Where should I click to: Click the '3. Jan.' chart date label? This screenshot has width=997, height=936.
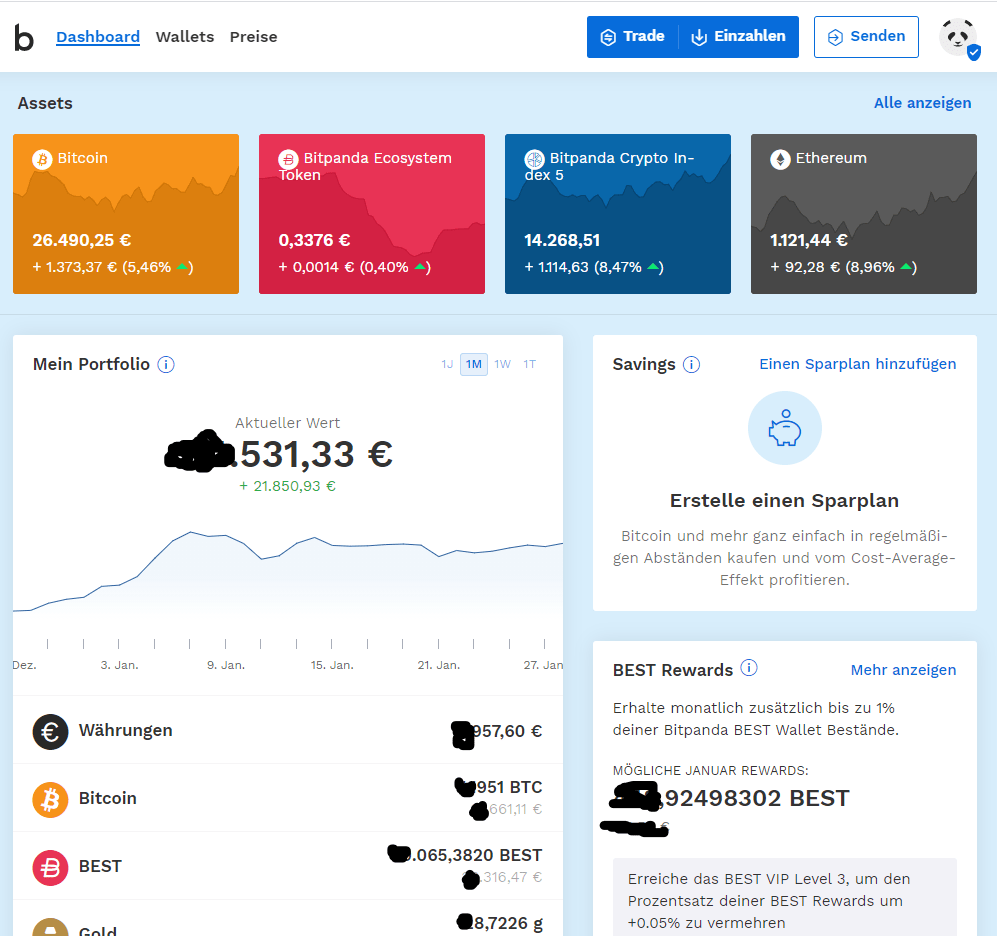(120, 665)
